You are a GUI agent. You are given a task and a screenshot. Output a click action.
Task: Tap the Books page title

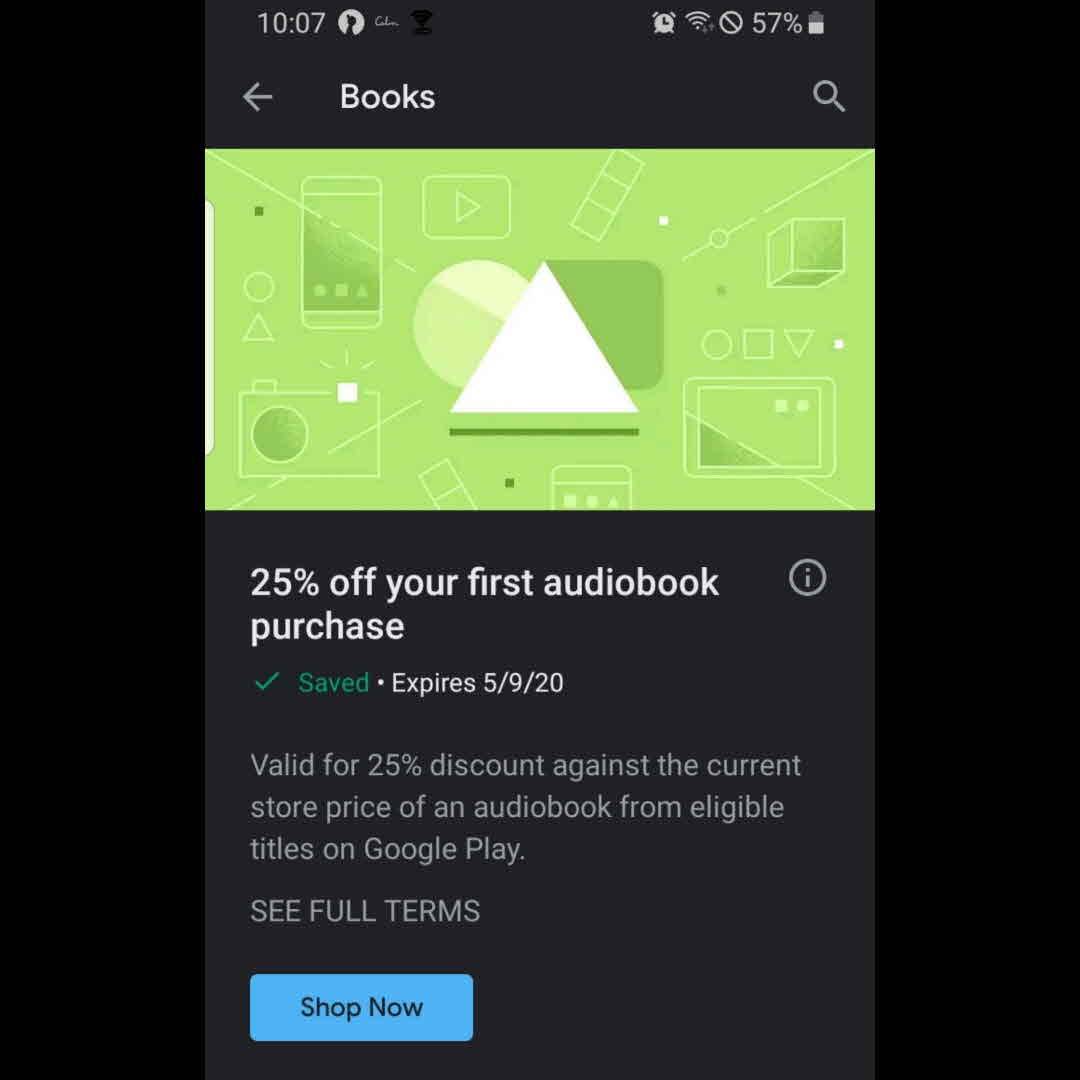click(x=387, y=96)
